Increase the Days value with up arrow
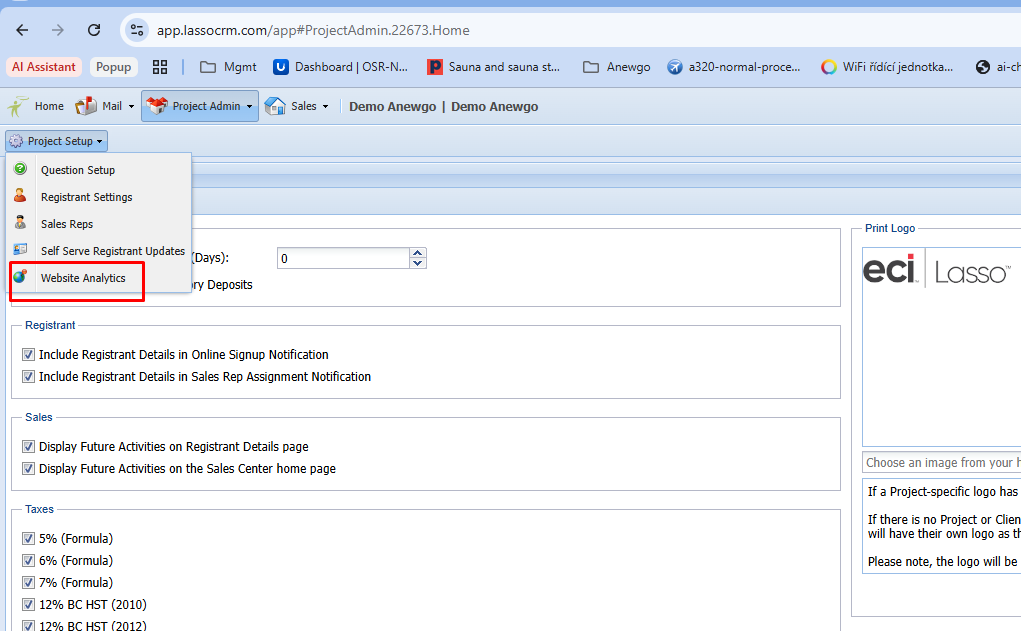 (x=418, y=253)
